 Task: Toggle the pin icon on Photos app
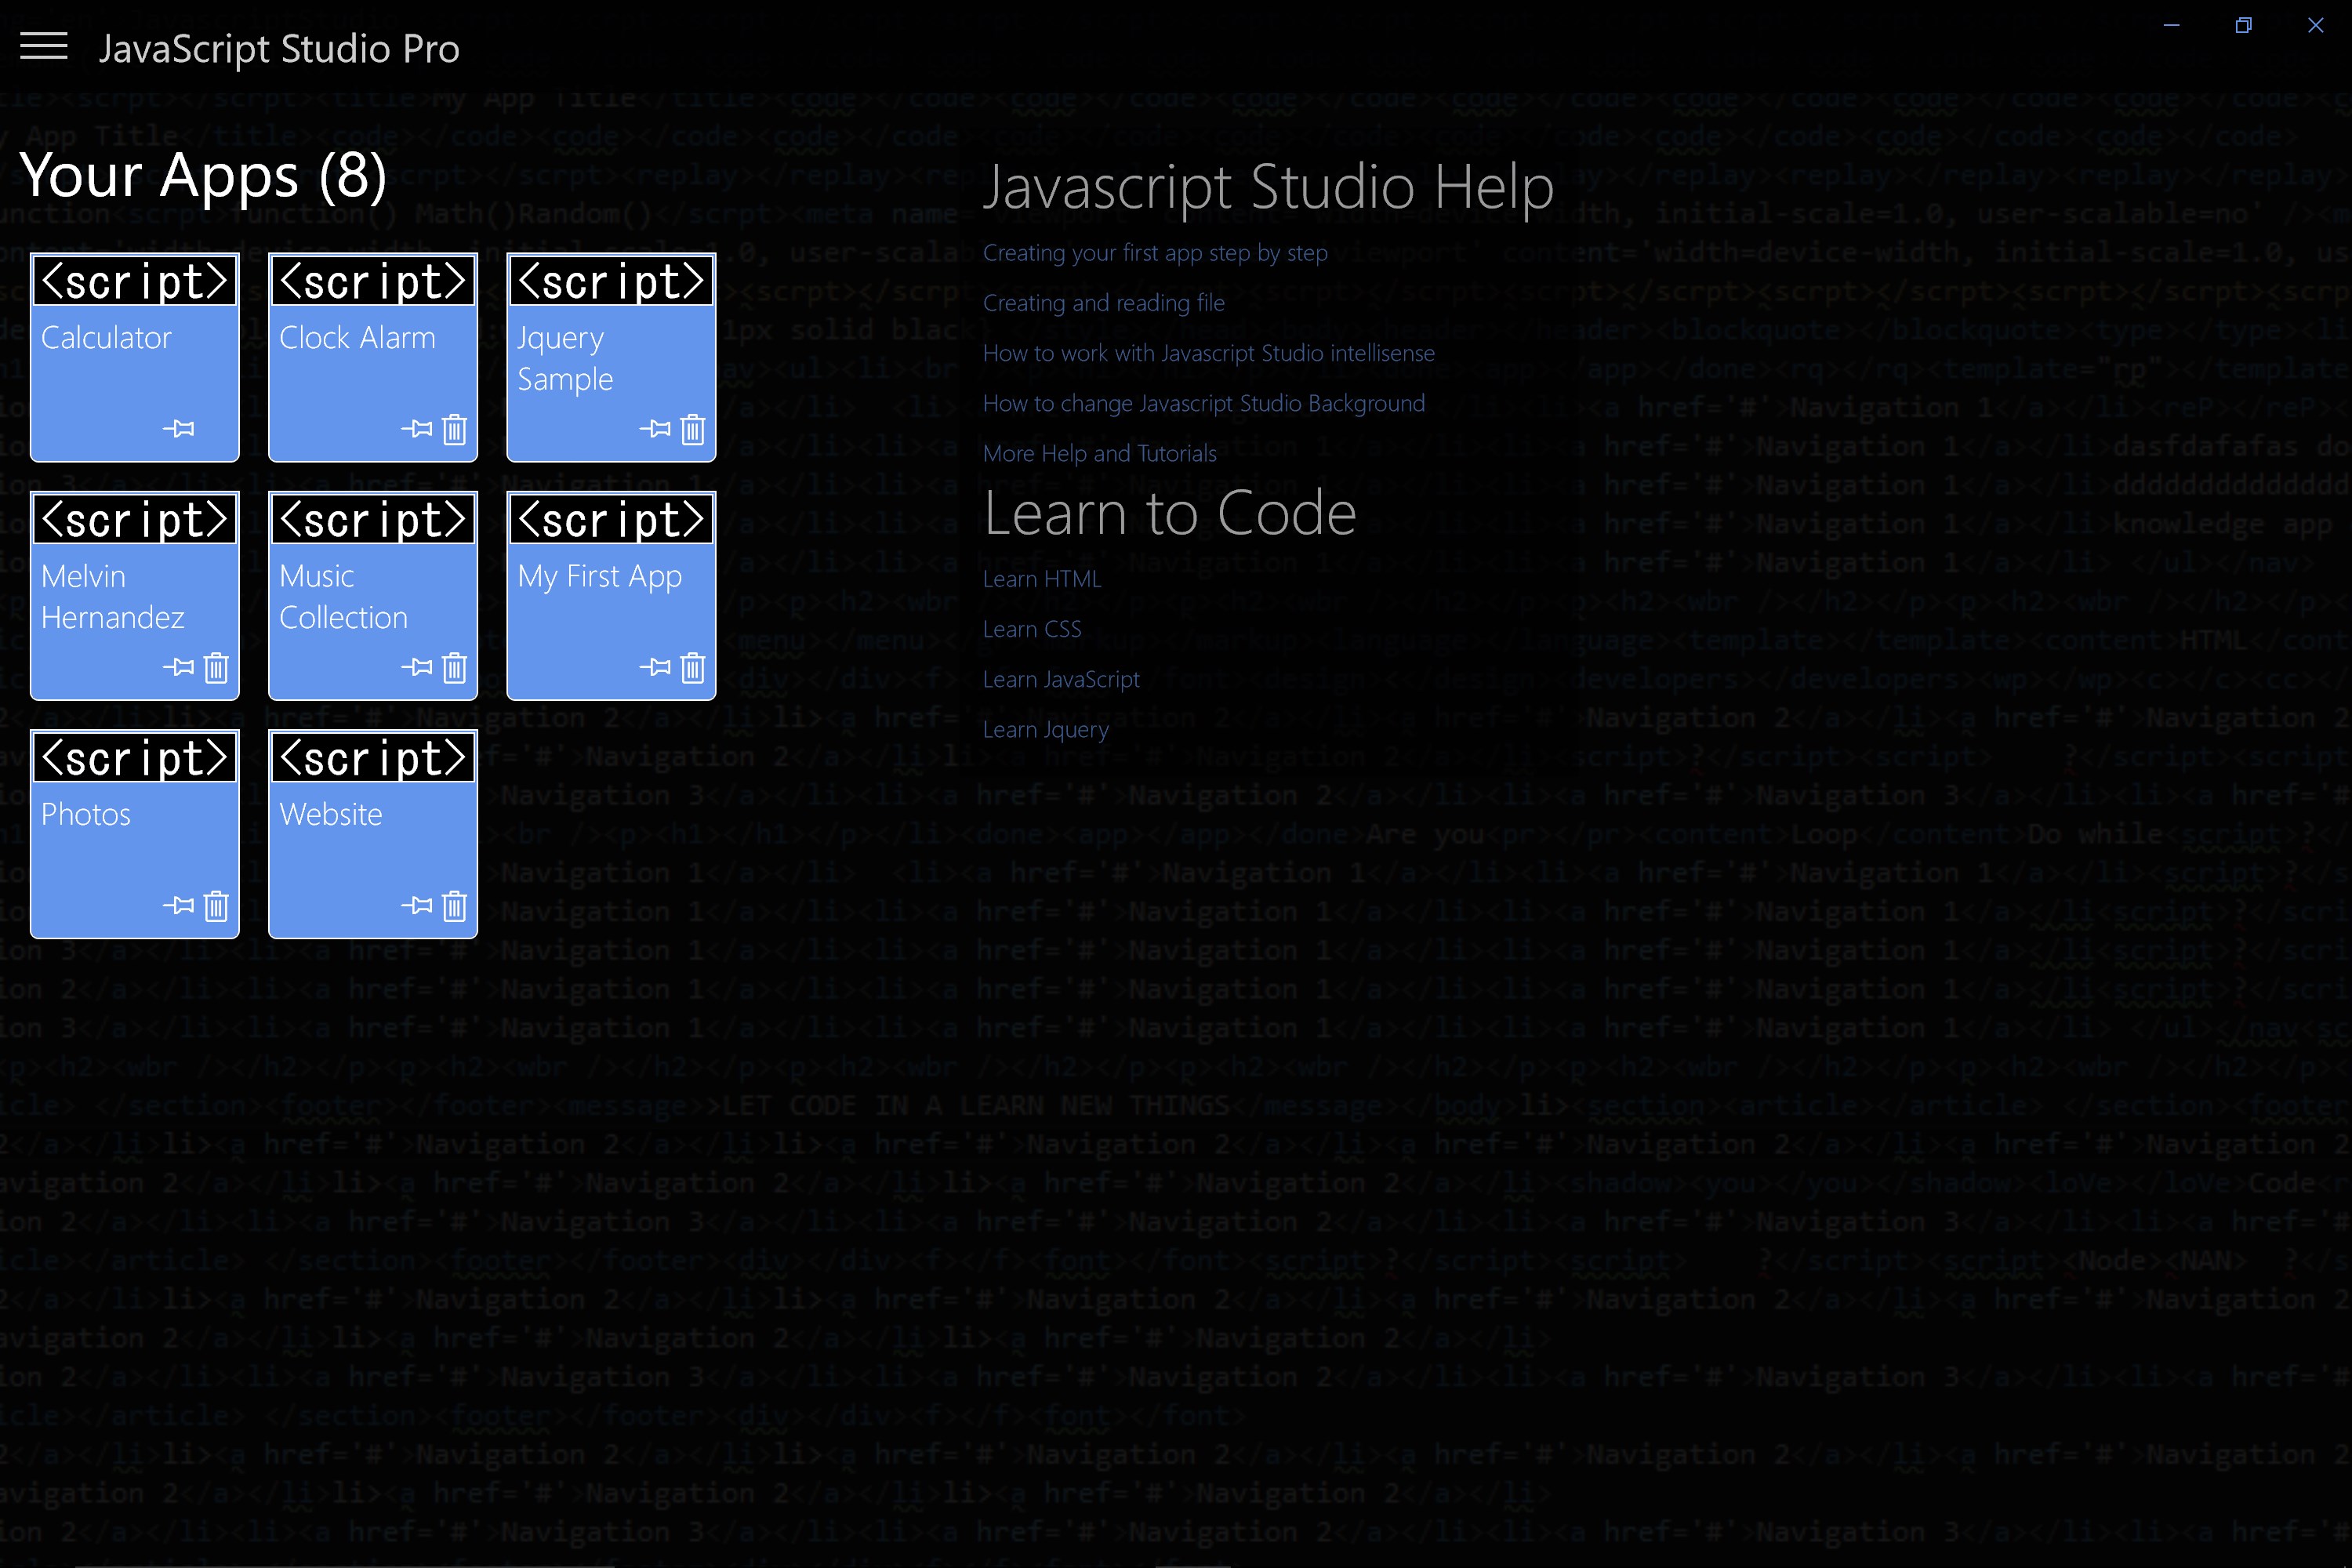pos(175,905)
